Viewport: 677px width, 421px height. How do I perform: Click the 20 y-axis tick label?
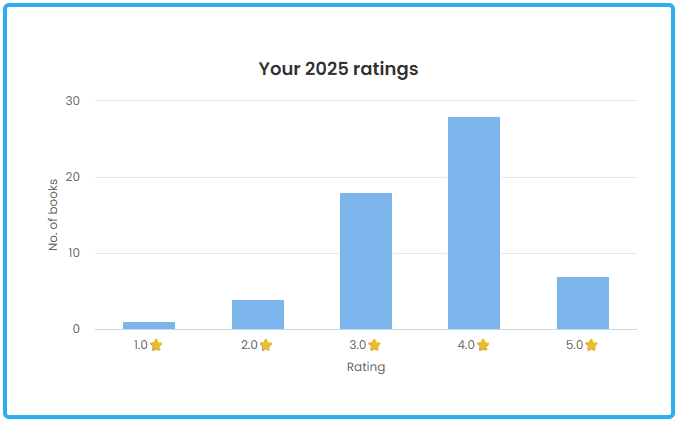tap(73, 177)
